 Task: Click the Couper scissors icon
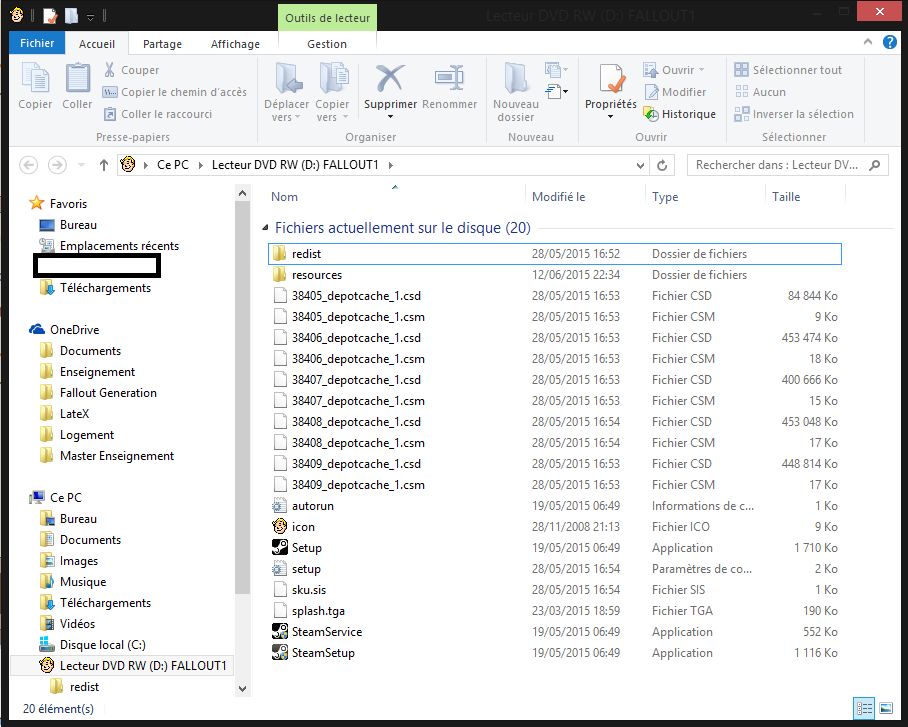coord(109,70)
